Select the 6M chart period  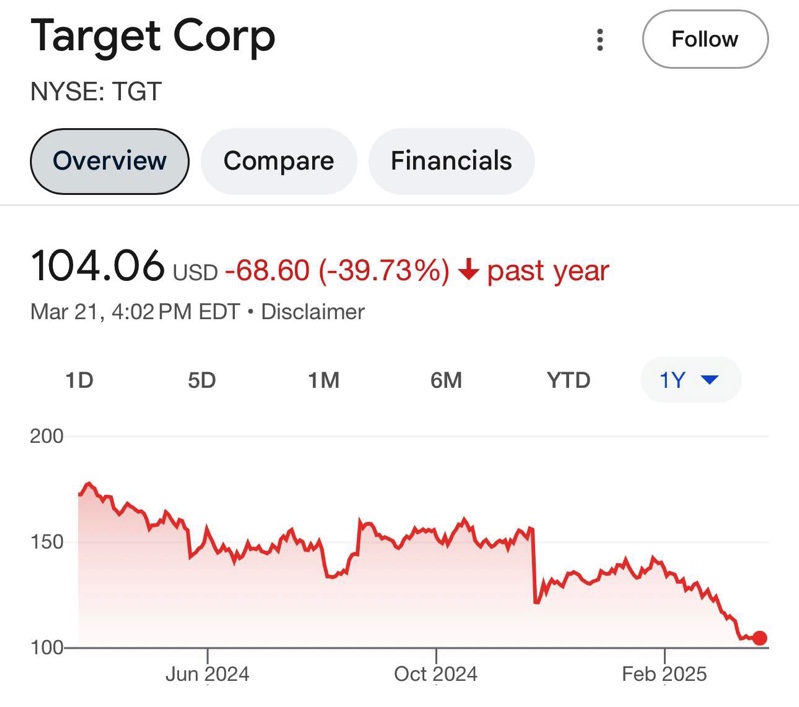coord(446,380)
